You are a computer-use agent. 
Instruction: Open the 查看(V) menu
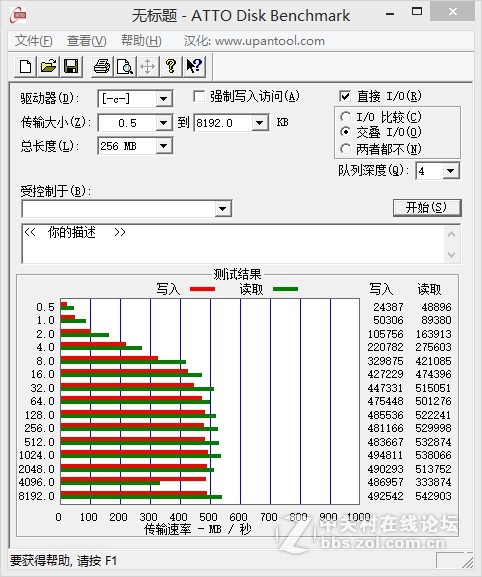pyautogui.click(x=87, y=41)
